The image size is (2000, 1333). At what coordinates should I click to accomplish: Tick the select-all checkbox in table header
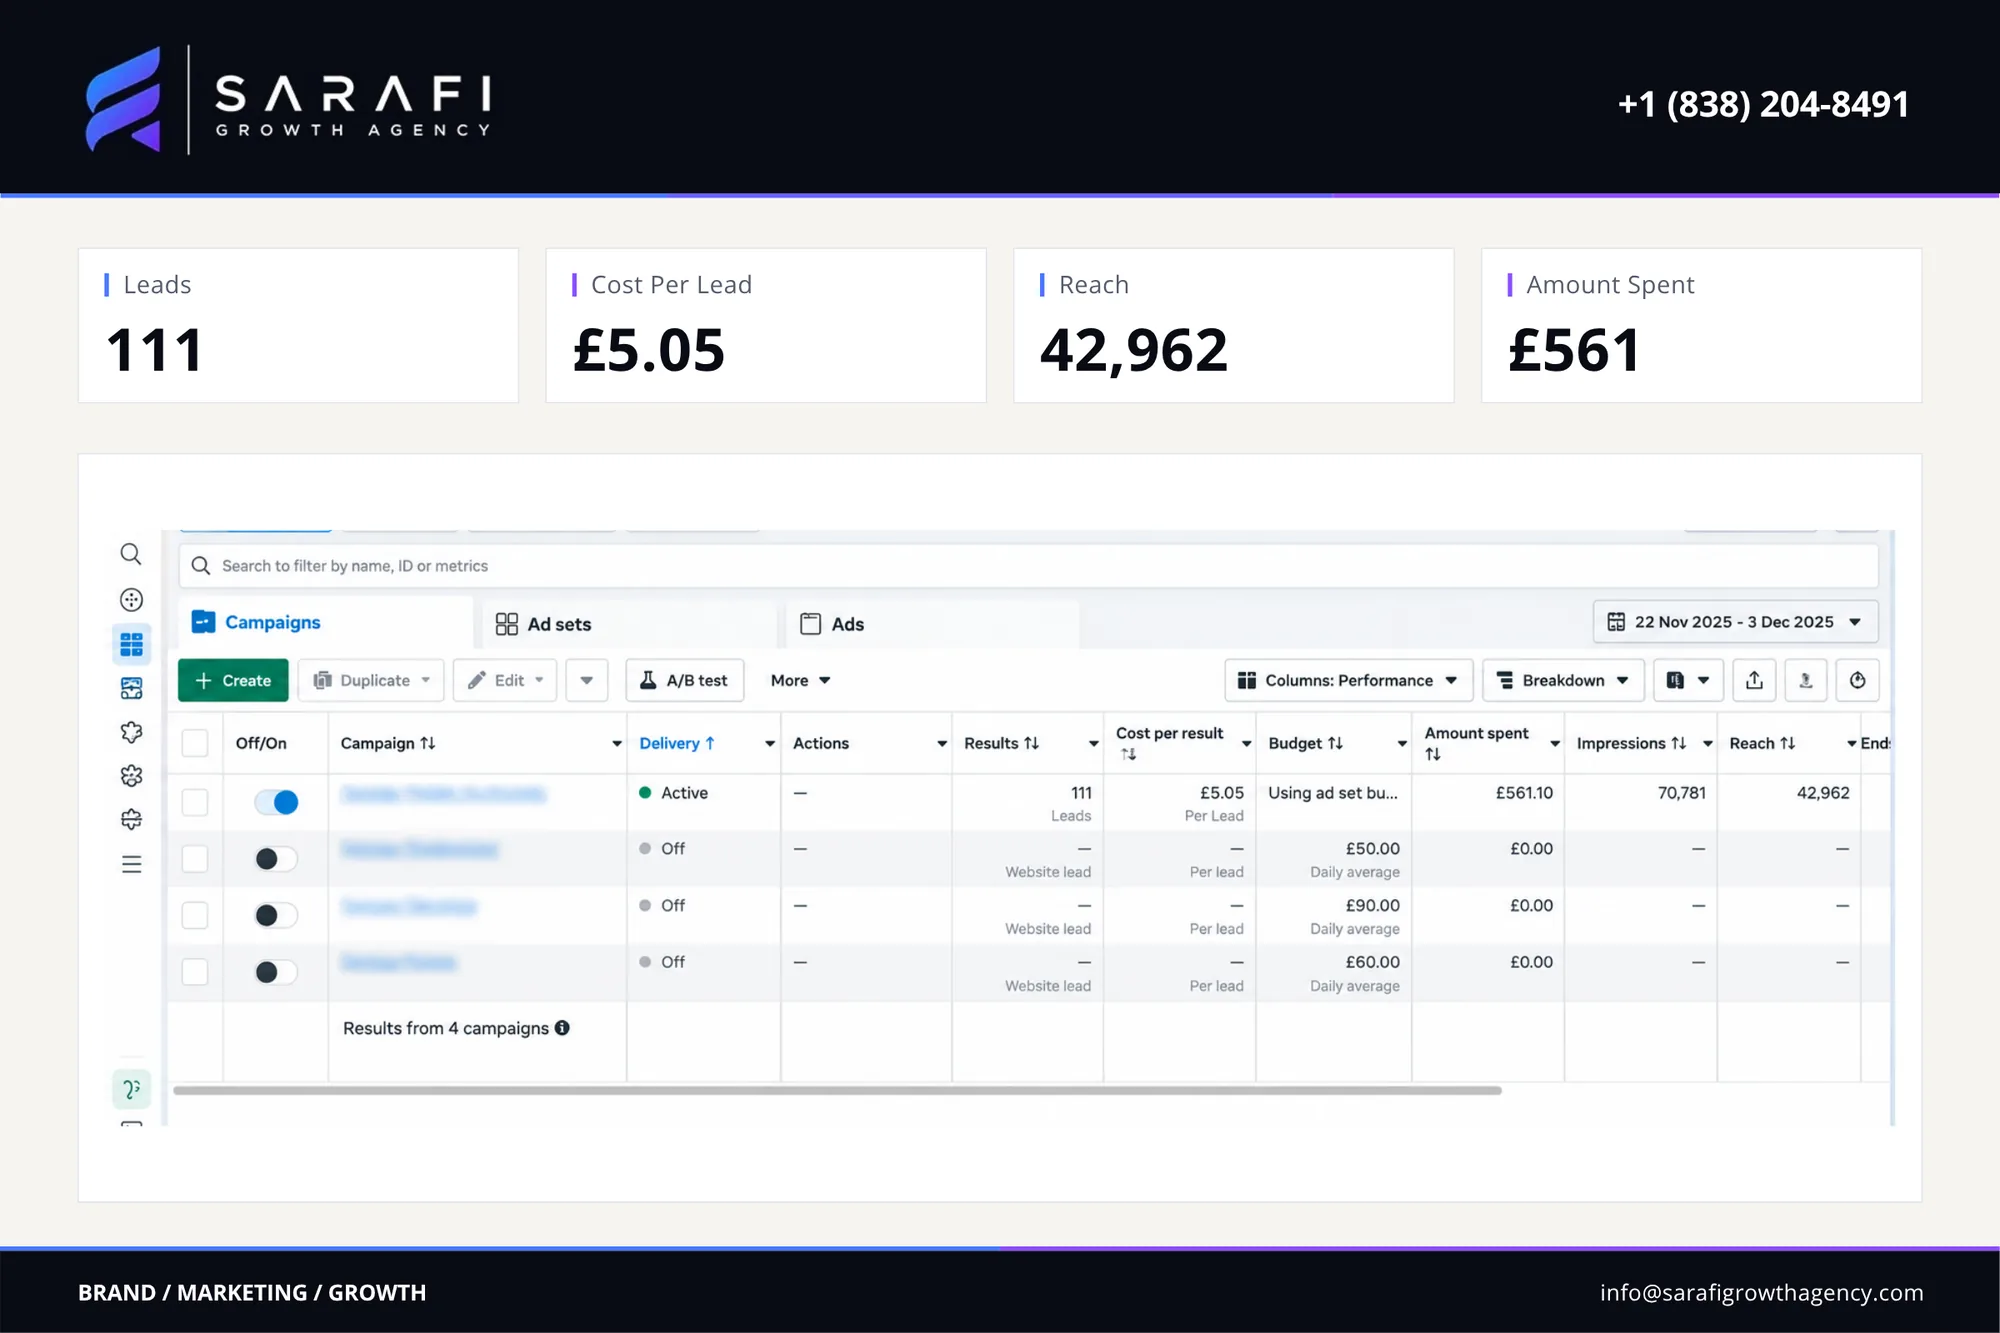coord(195,743)
